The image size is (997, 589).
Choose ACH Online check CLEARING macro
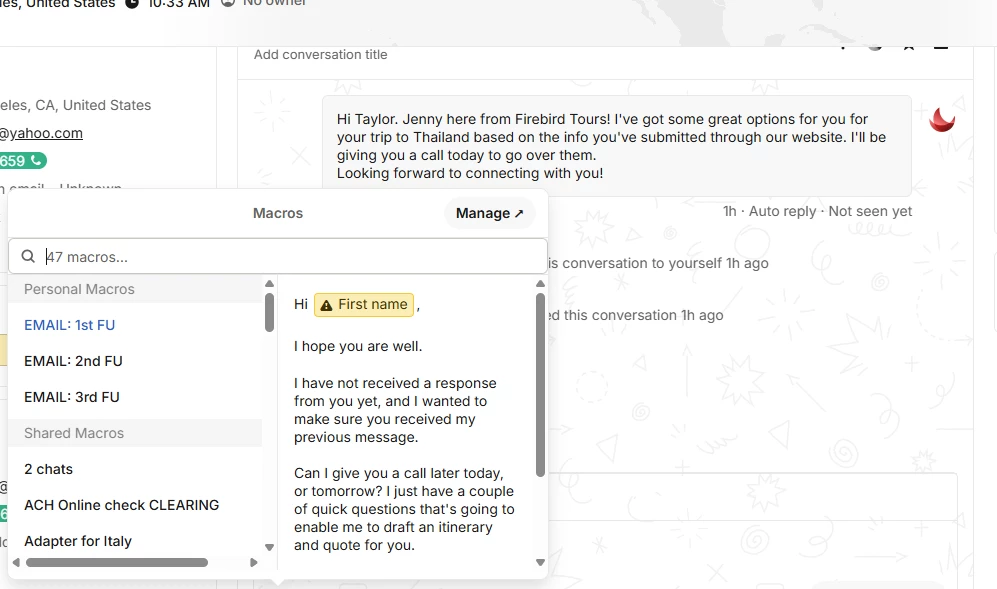(121, 505)
